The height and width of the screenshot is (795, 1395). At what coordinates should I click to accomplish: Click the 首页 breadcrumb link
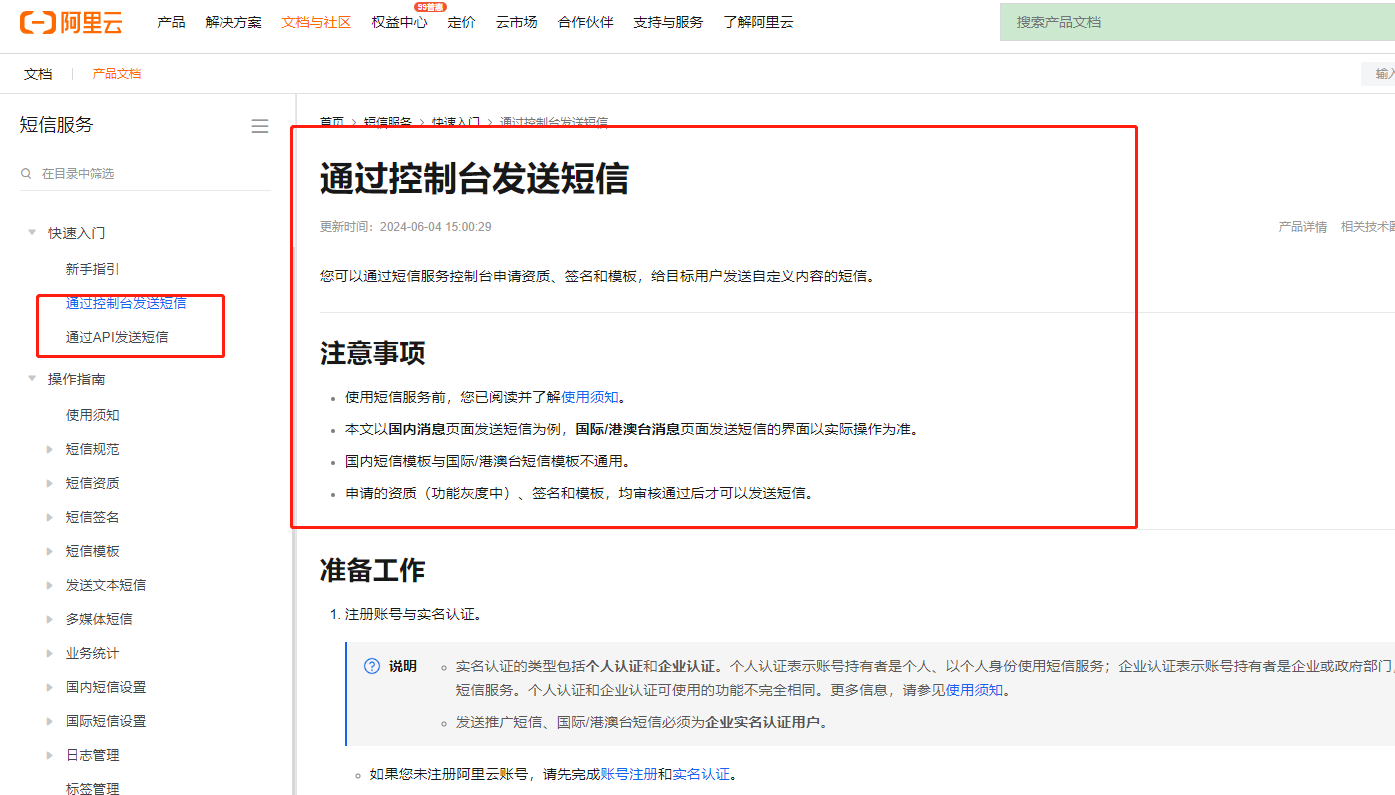pos(332,122)
